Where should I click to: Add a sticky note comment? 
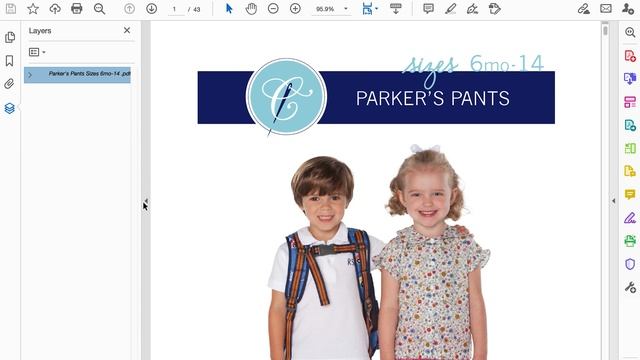point(428,9)
